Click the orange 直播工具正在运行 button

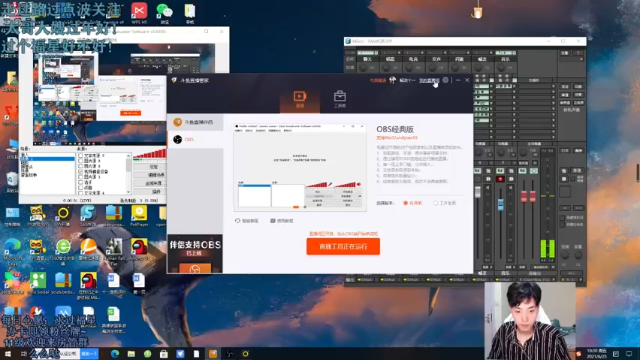343,247
